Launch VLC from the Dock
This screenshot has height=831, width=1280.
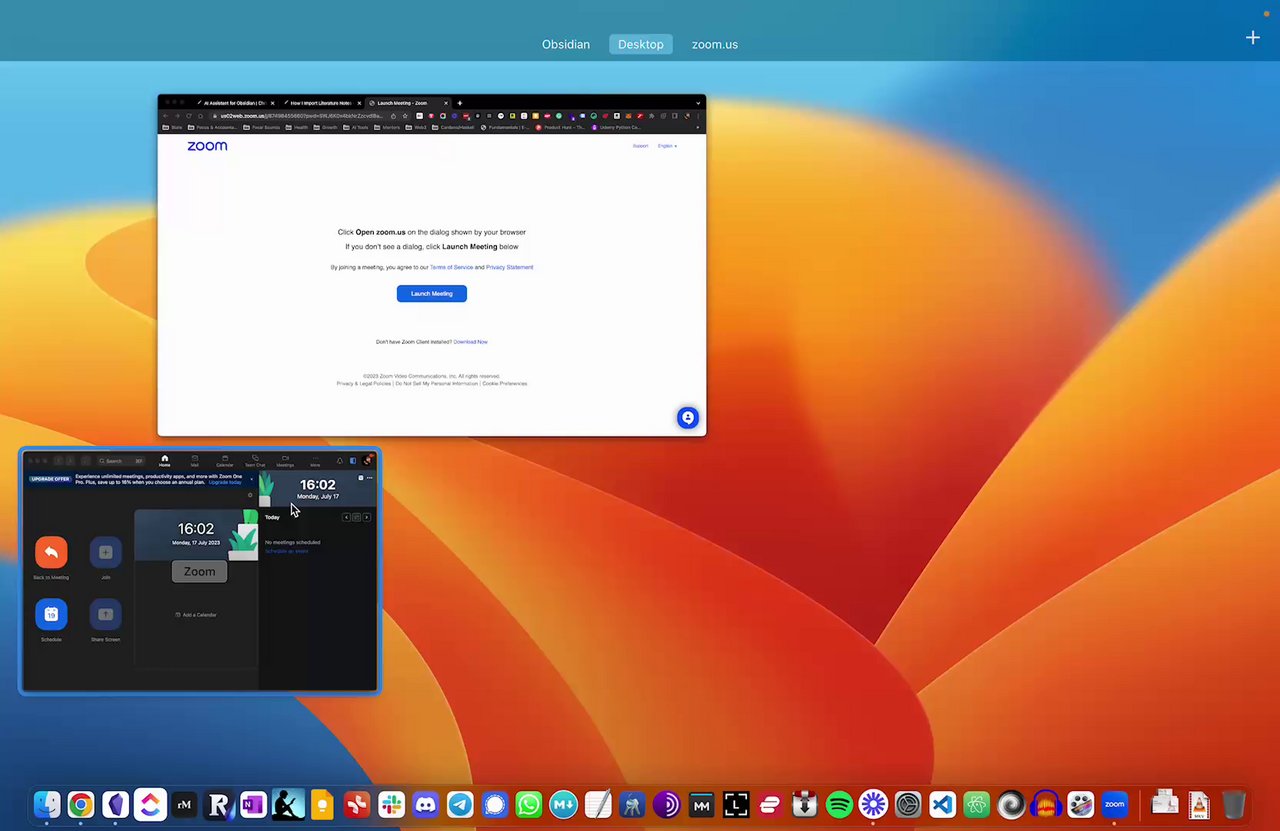click(x=1199, y=804)
